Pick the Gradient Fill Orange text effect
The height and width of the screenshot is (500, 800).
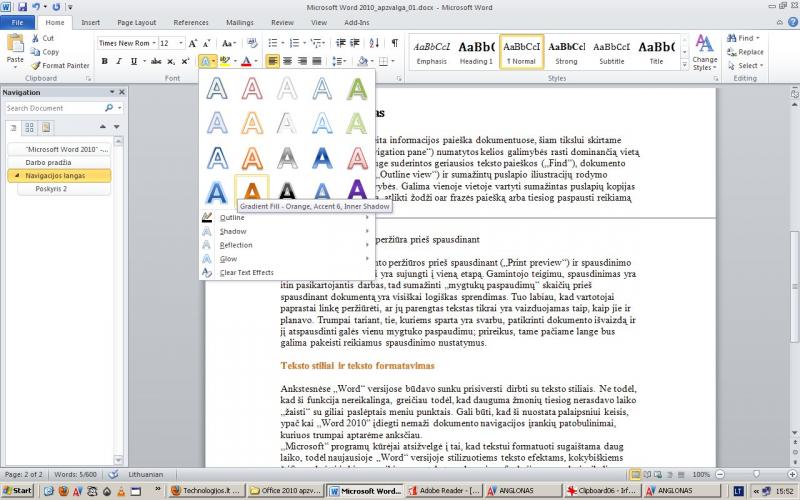point(252,190)
